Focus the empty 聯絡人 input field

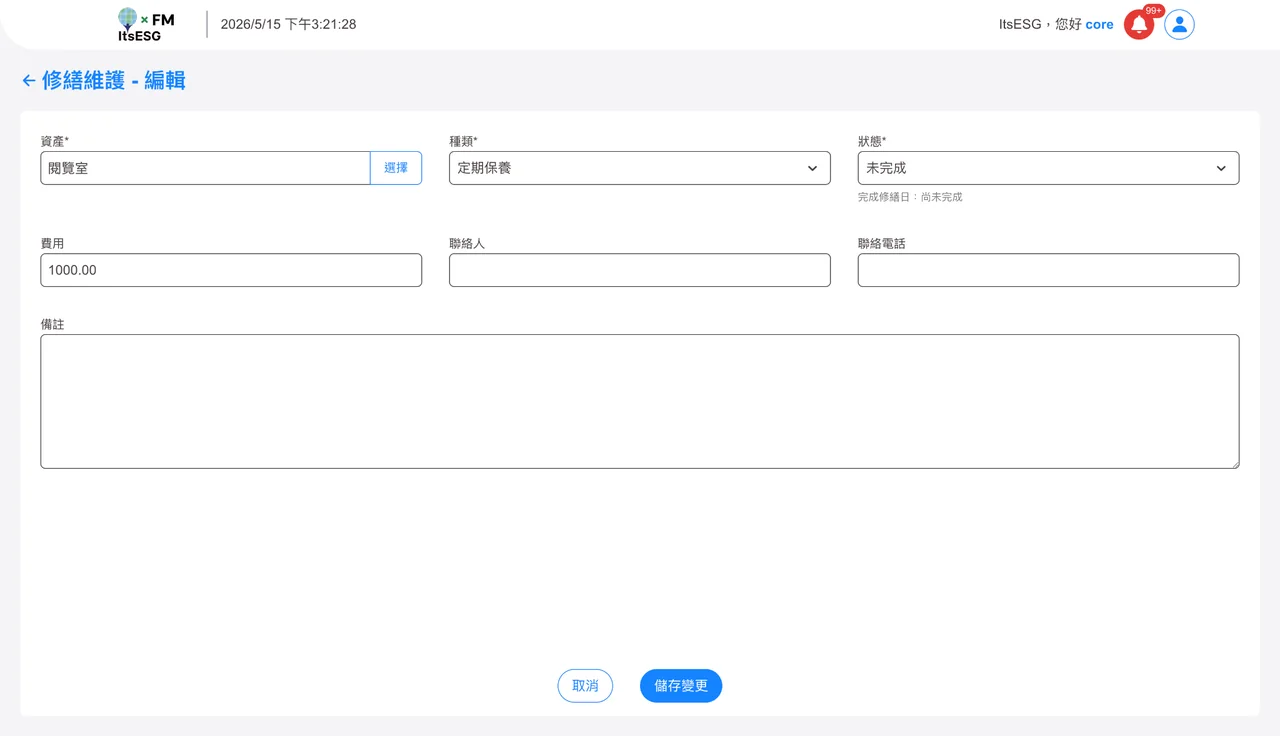point(640,270)
